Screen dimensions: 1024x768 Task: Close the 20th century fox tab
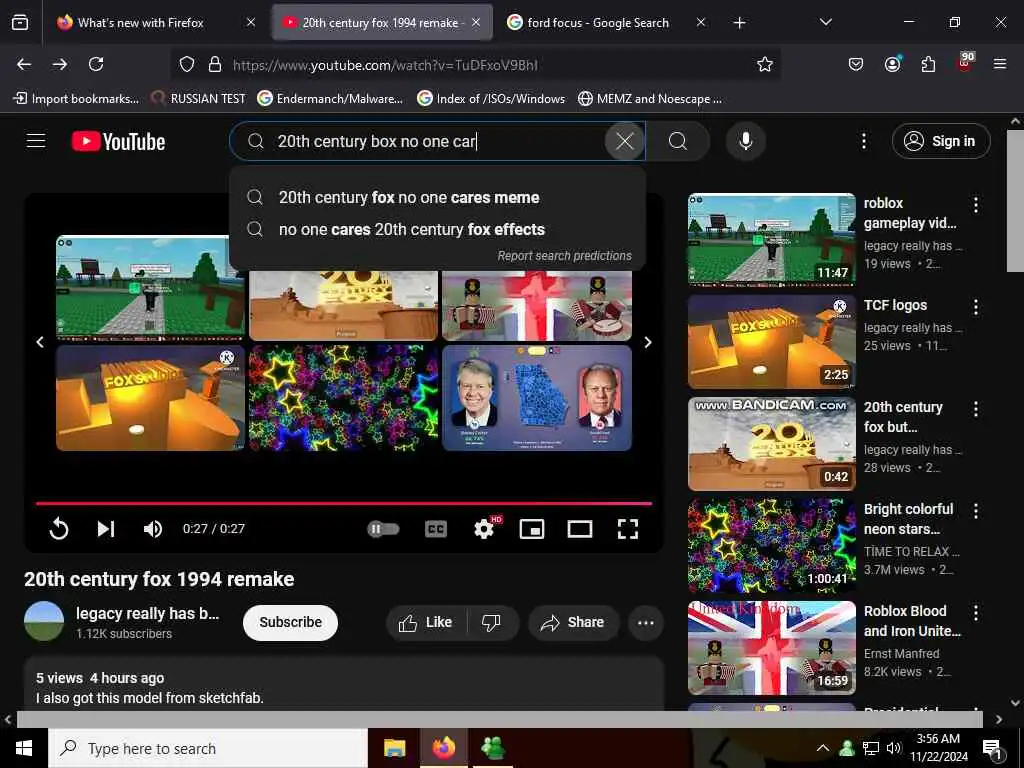(476, 22)
